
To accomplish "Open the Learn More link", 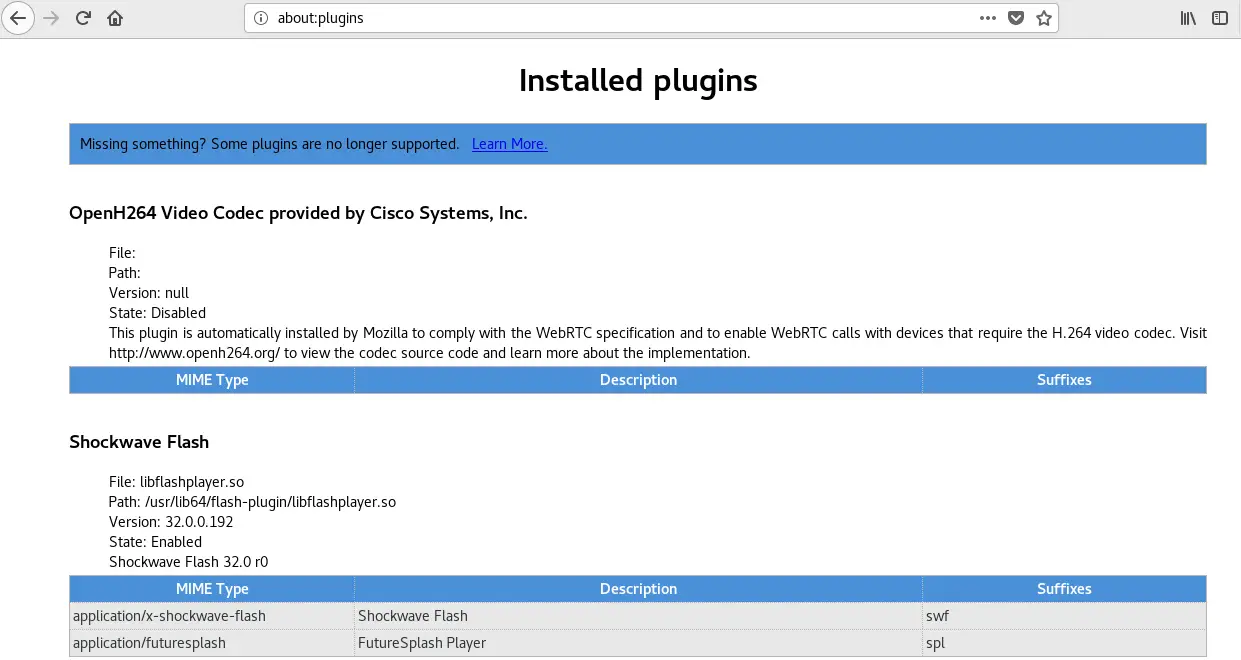I will pyautogui.click(x=509, y=144).
